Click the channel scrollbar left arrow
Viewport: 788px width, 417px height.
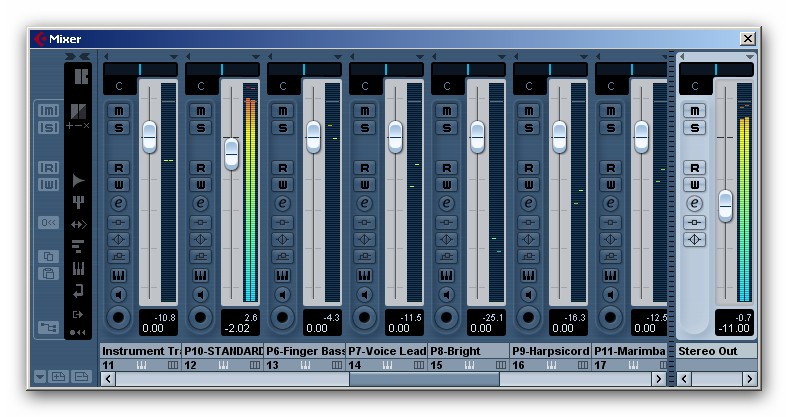click(x=108, y=379)
